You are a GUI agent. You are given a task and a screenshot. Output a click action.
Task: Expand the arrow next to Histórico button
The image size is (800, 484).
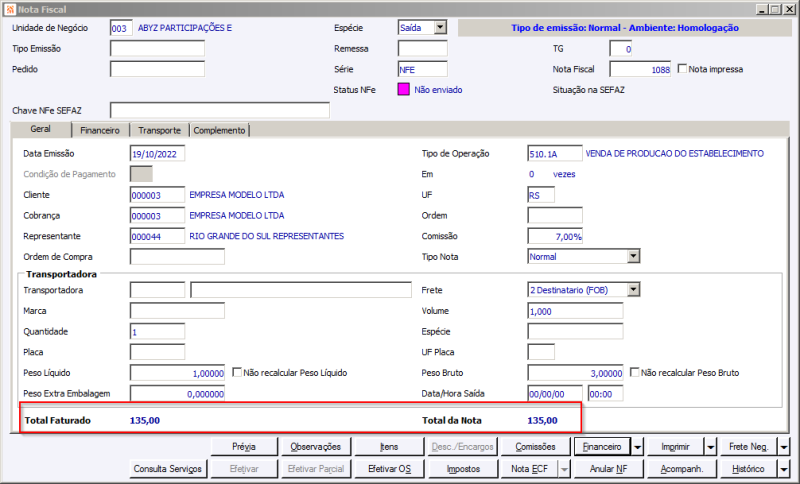[x=784, y=469]
